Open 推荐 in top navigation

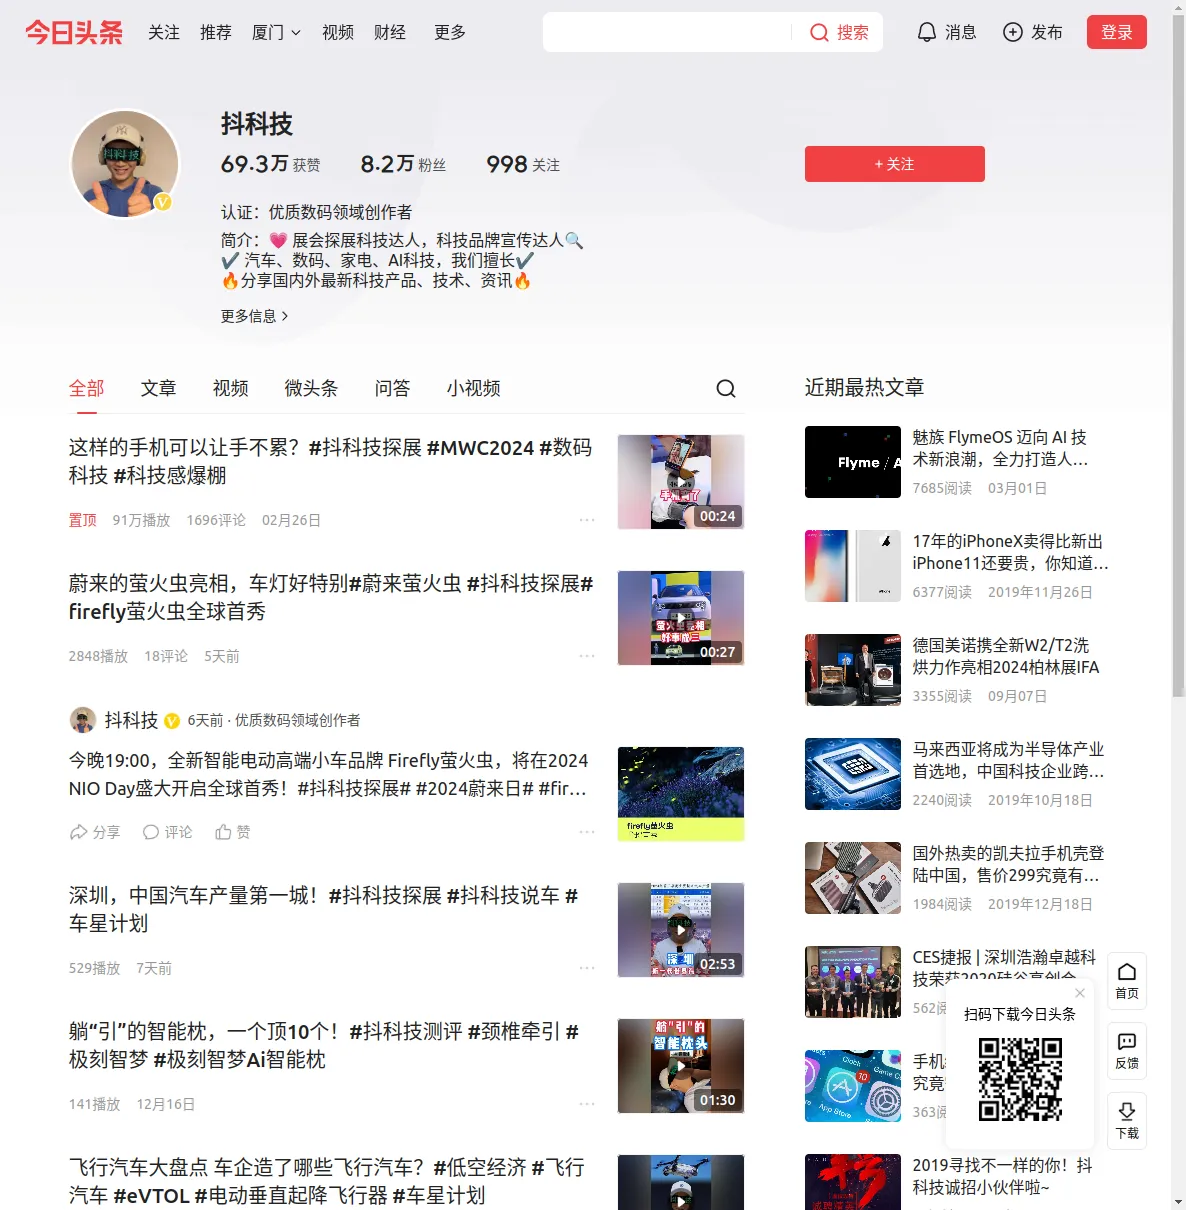216,32
